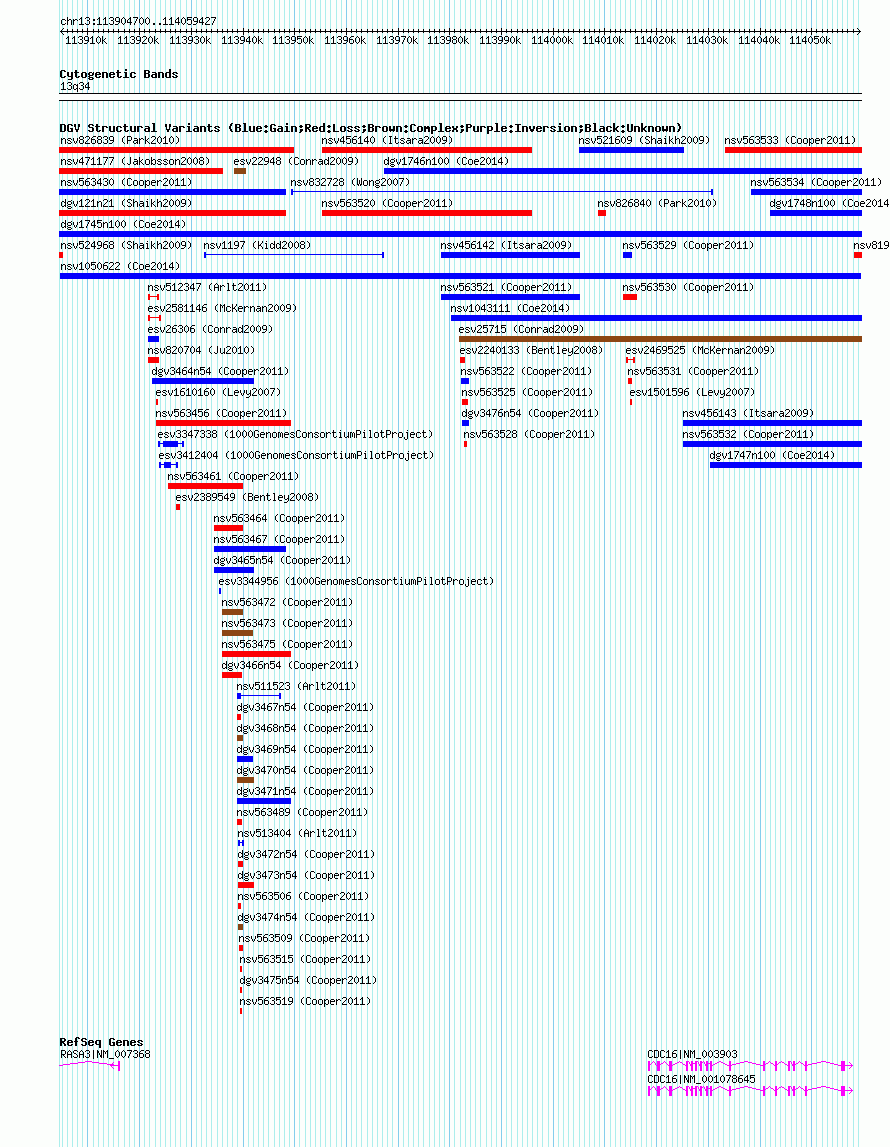Click nsv524968 (Shaikh2009) label
This screenshot has height=1147, width=890.
pyautogui.click(x=126, y=245)
